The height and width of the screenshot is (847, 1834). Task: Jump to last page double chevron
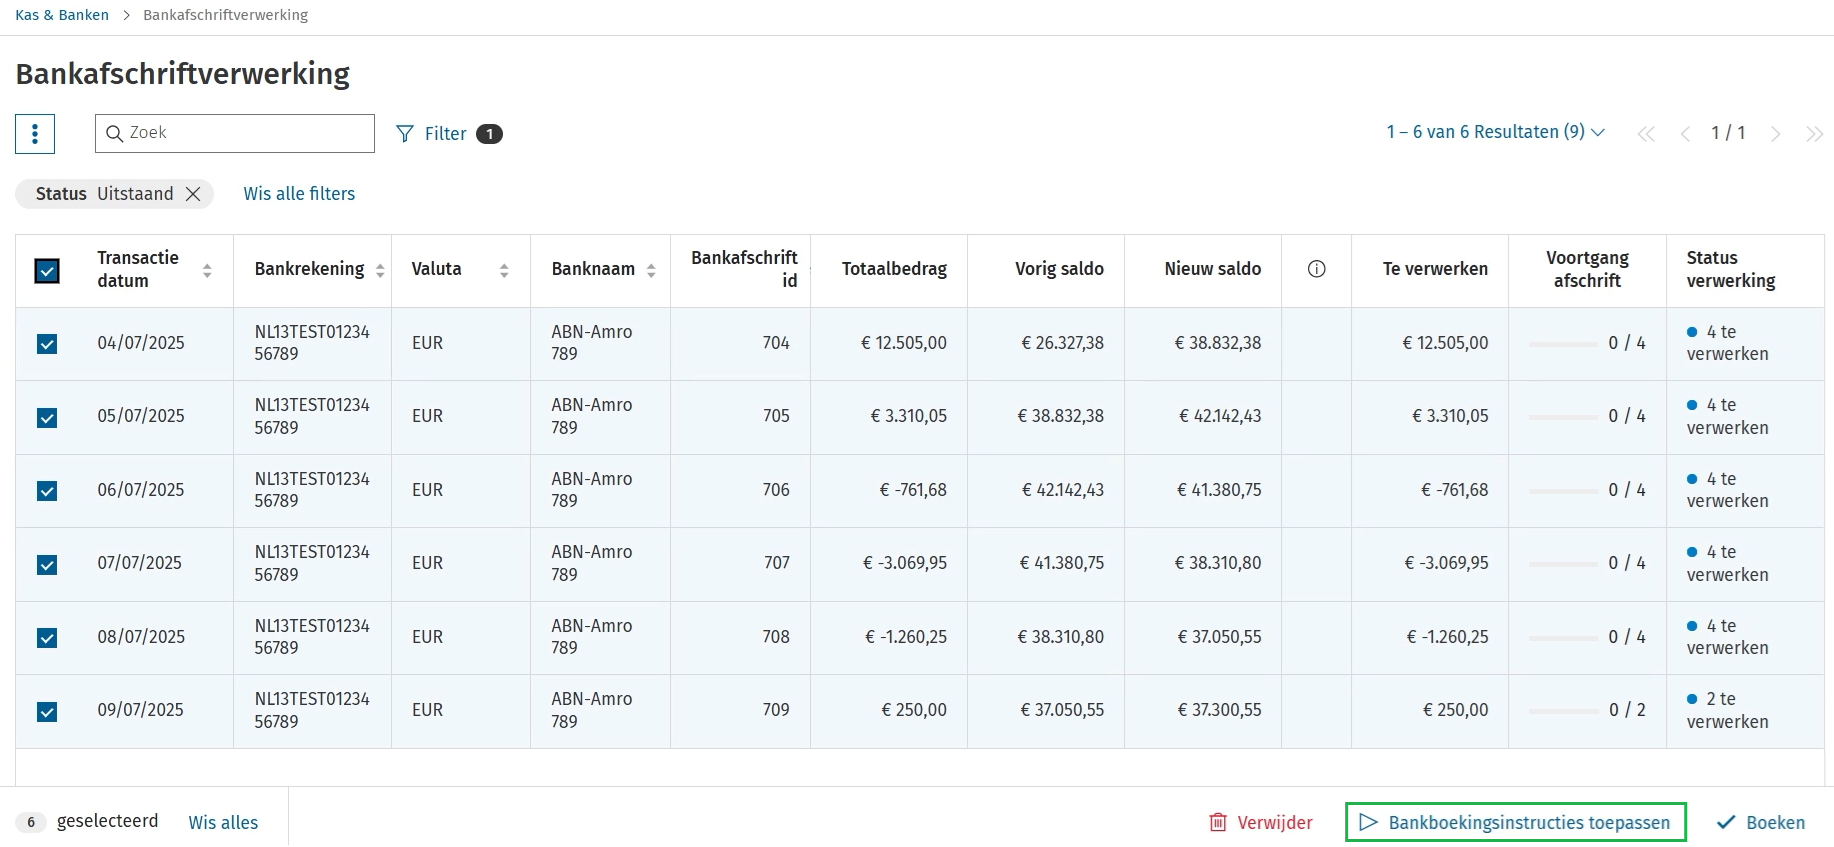point(1813,134)
